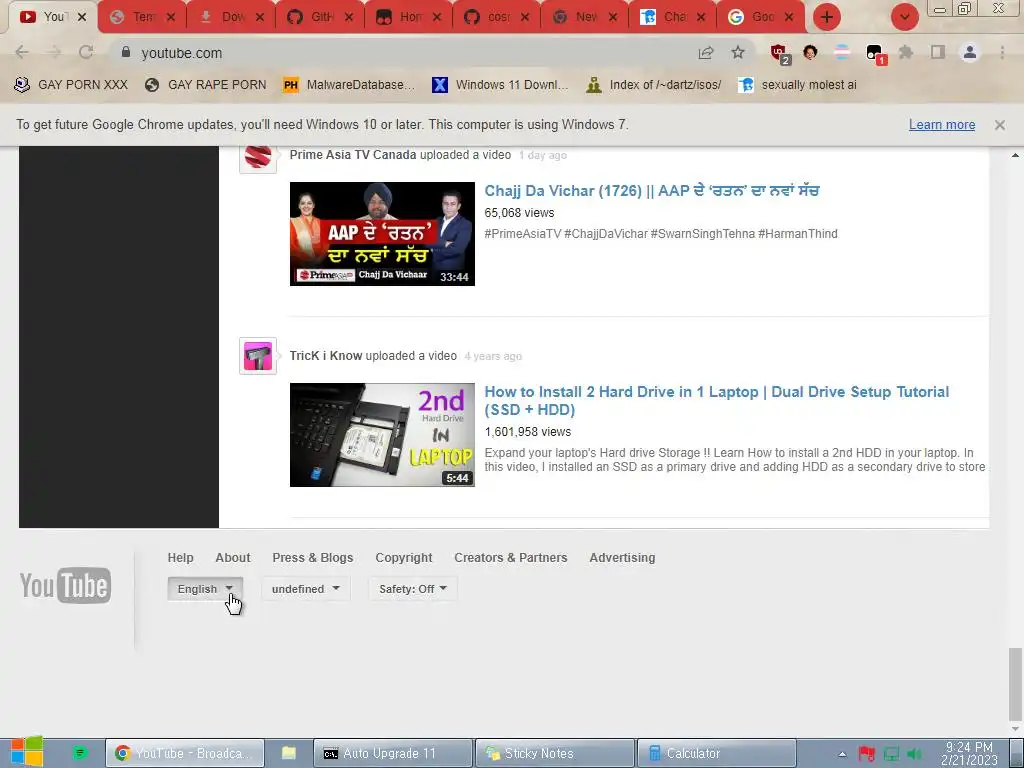This screenshot has width=1024, height=768.
Task: Click the Learn more link
Action: point(942,125)
